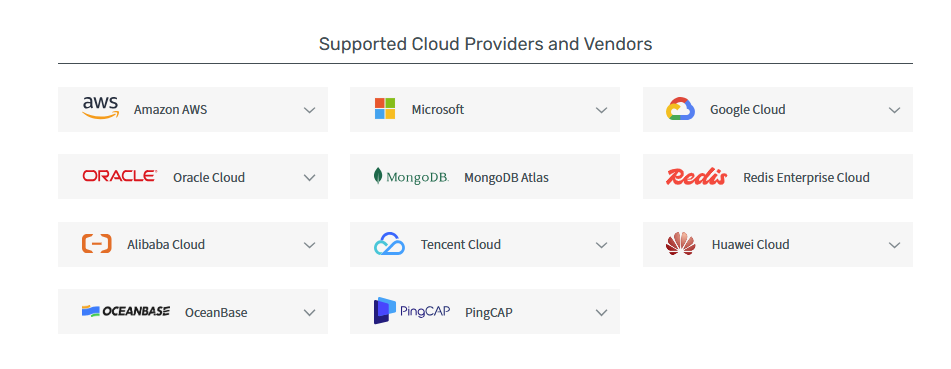Viewport: 951px width, 369px height.
Task: Expand the Oracle Cloud chevron
Action: (310, 178)
